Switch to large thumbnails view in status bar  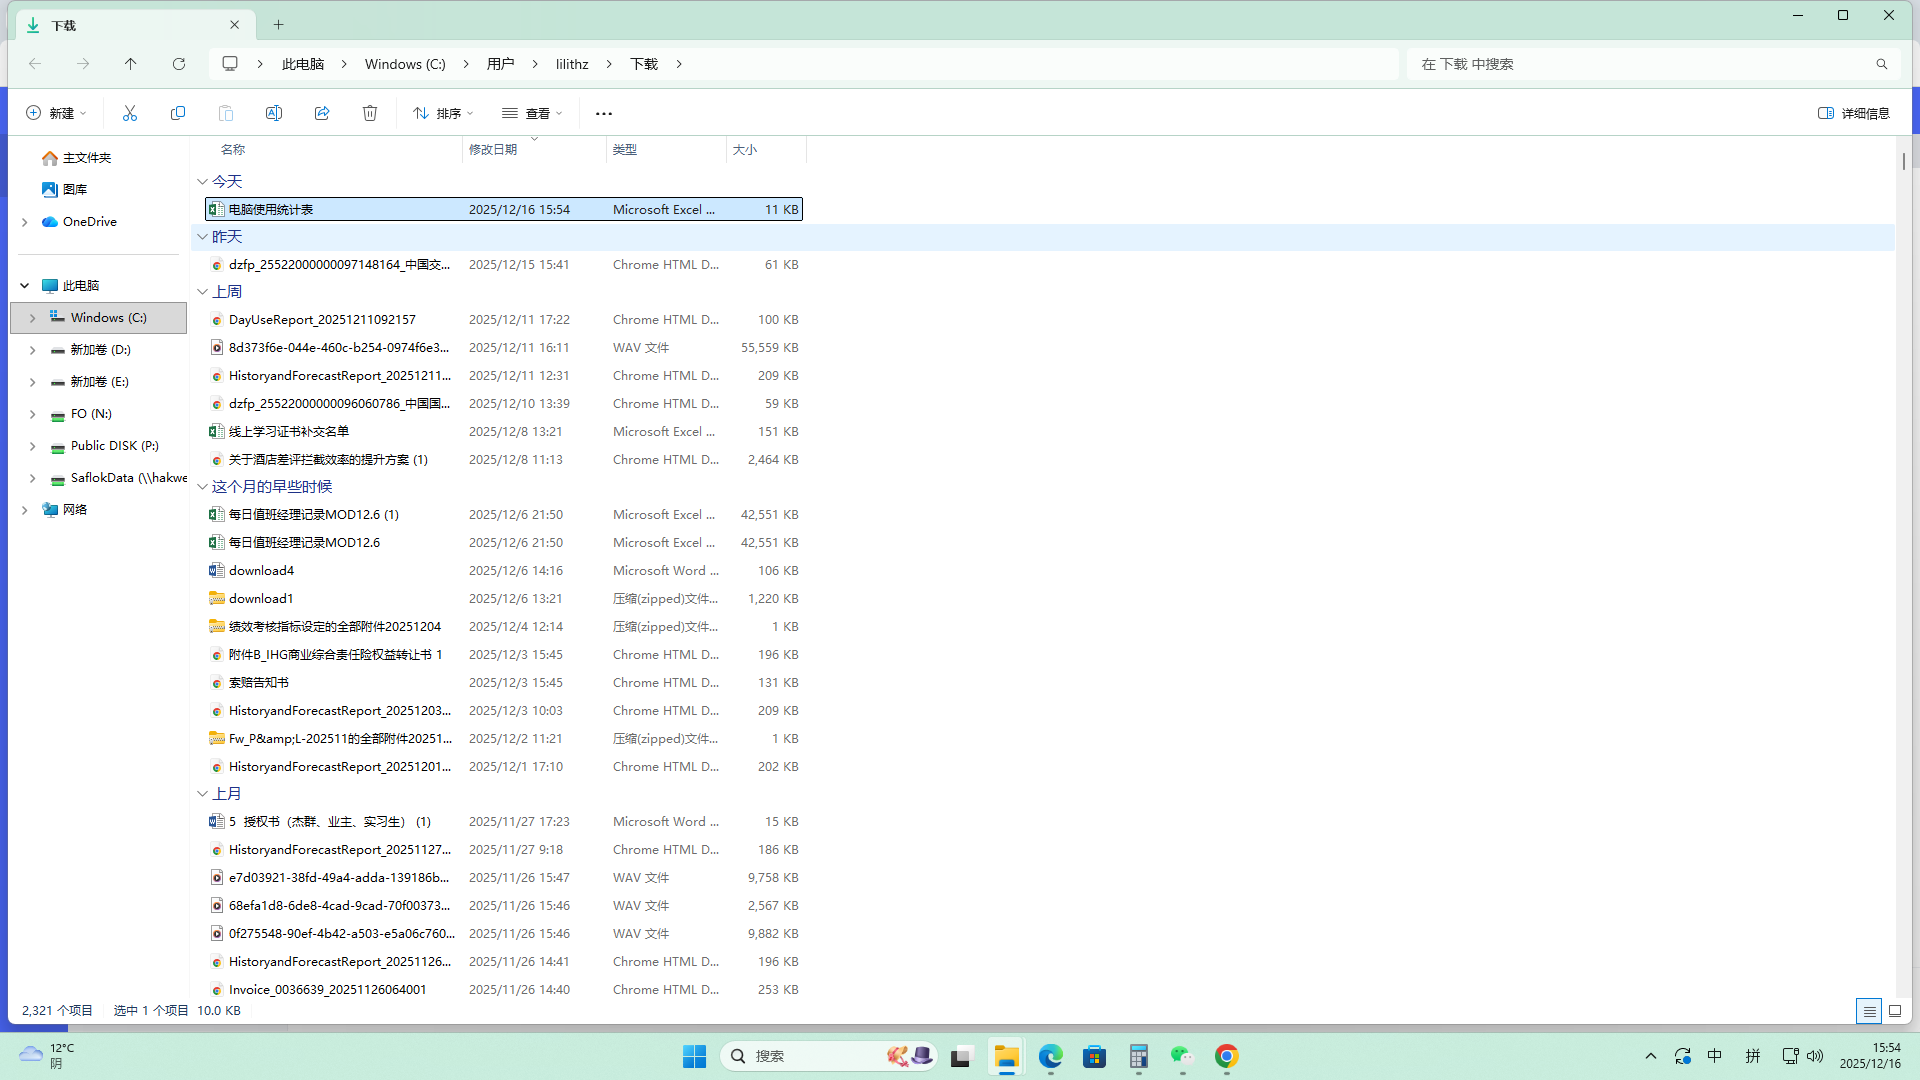coord(1895,1011)
